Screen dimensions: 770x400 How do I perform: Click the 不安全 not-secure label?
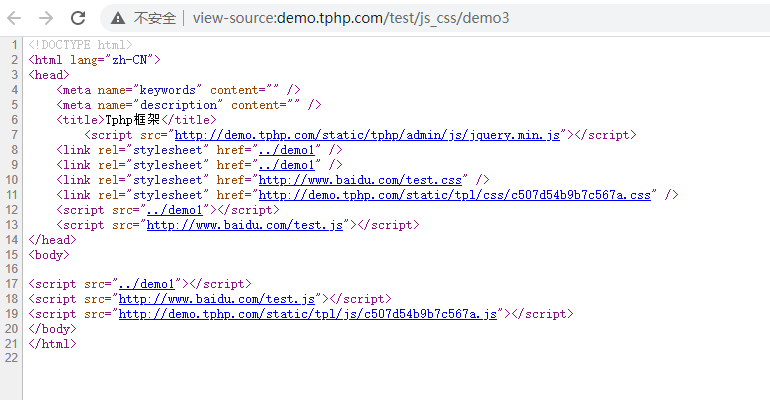[x=155, y=19]
